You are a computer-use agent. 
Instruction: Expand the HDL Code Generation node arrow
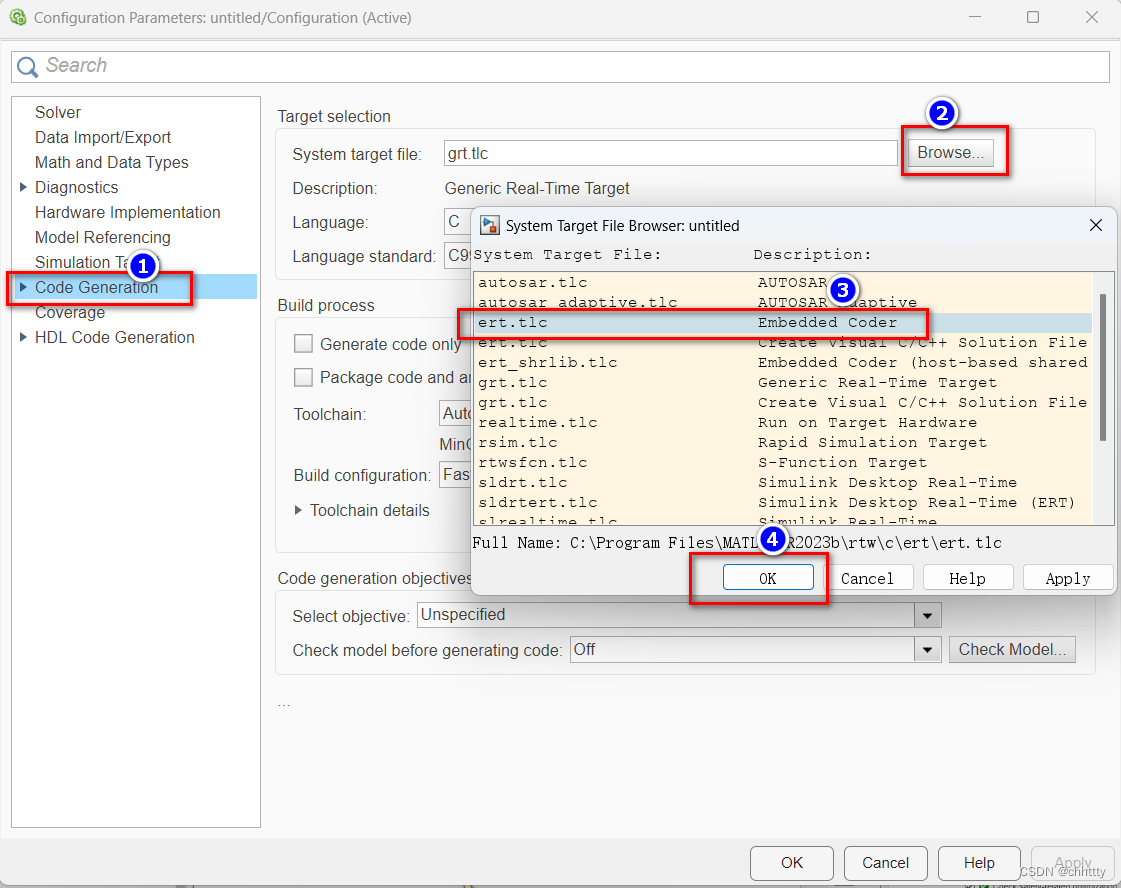coord(23,337)
